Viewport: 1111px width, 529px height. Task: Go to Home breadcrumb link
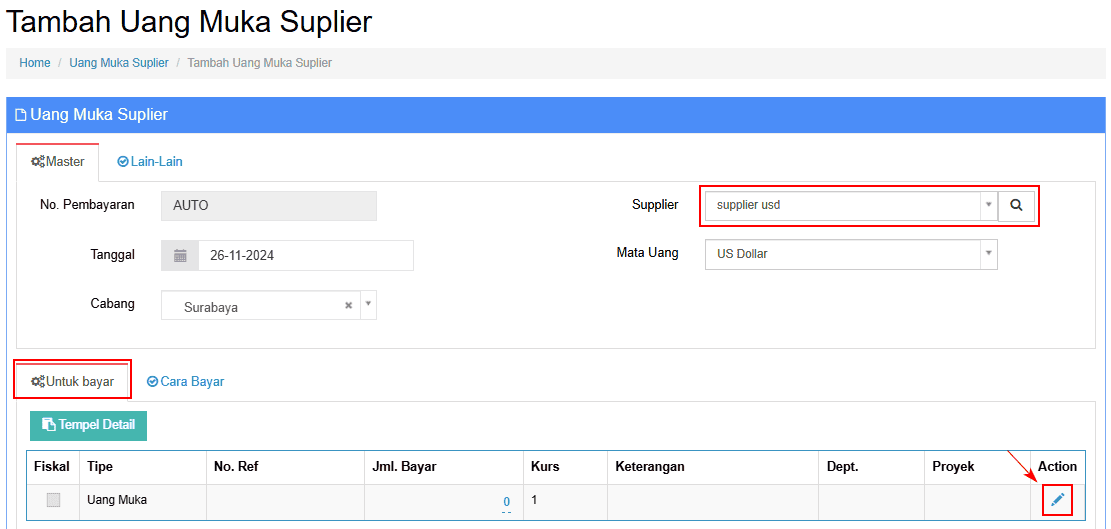[x=35, y=63]
